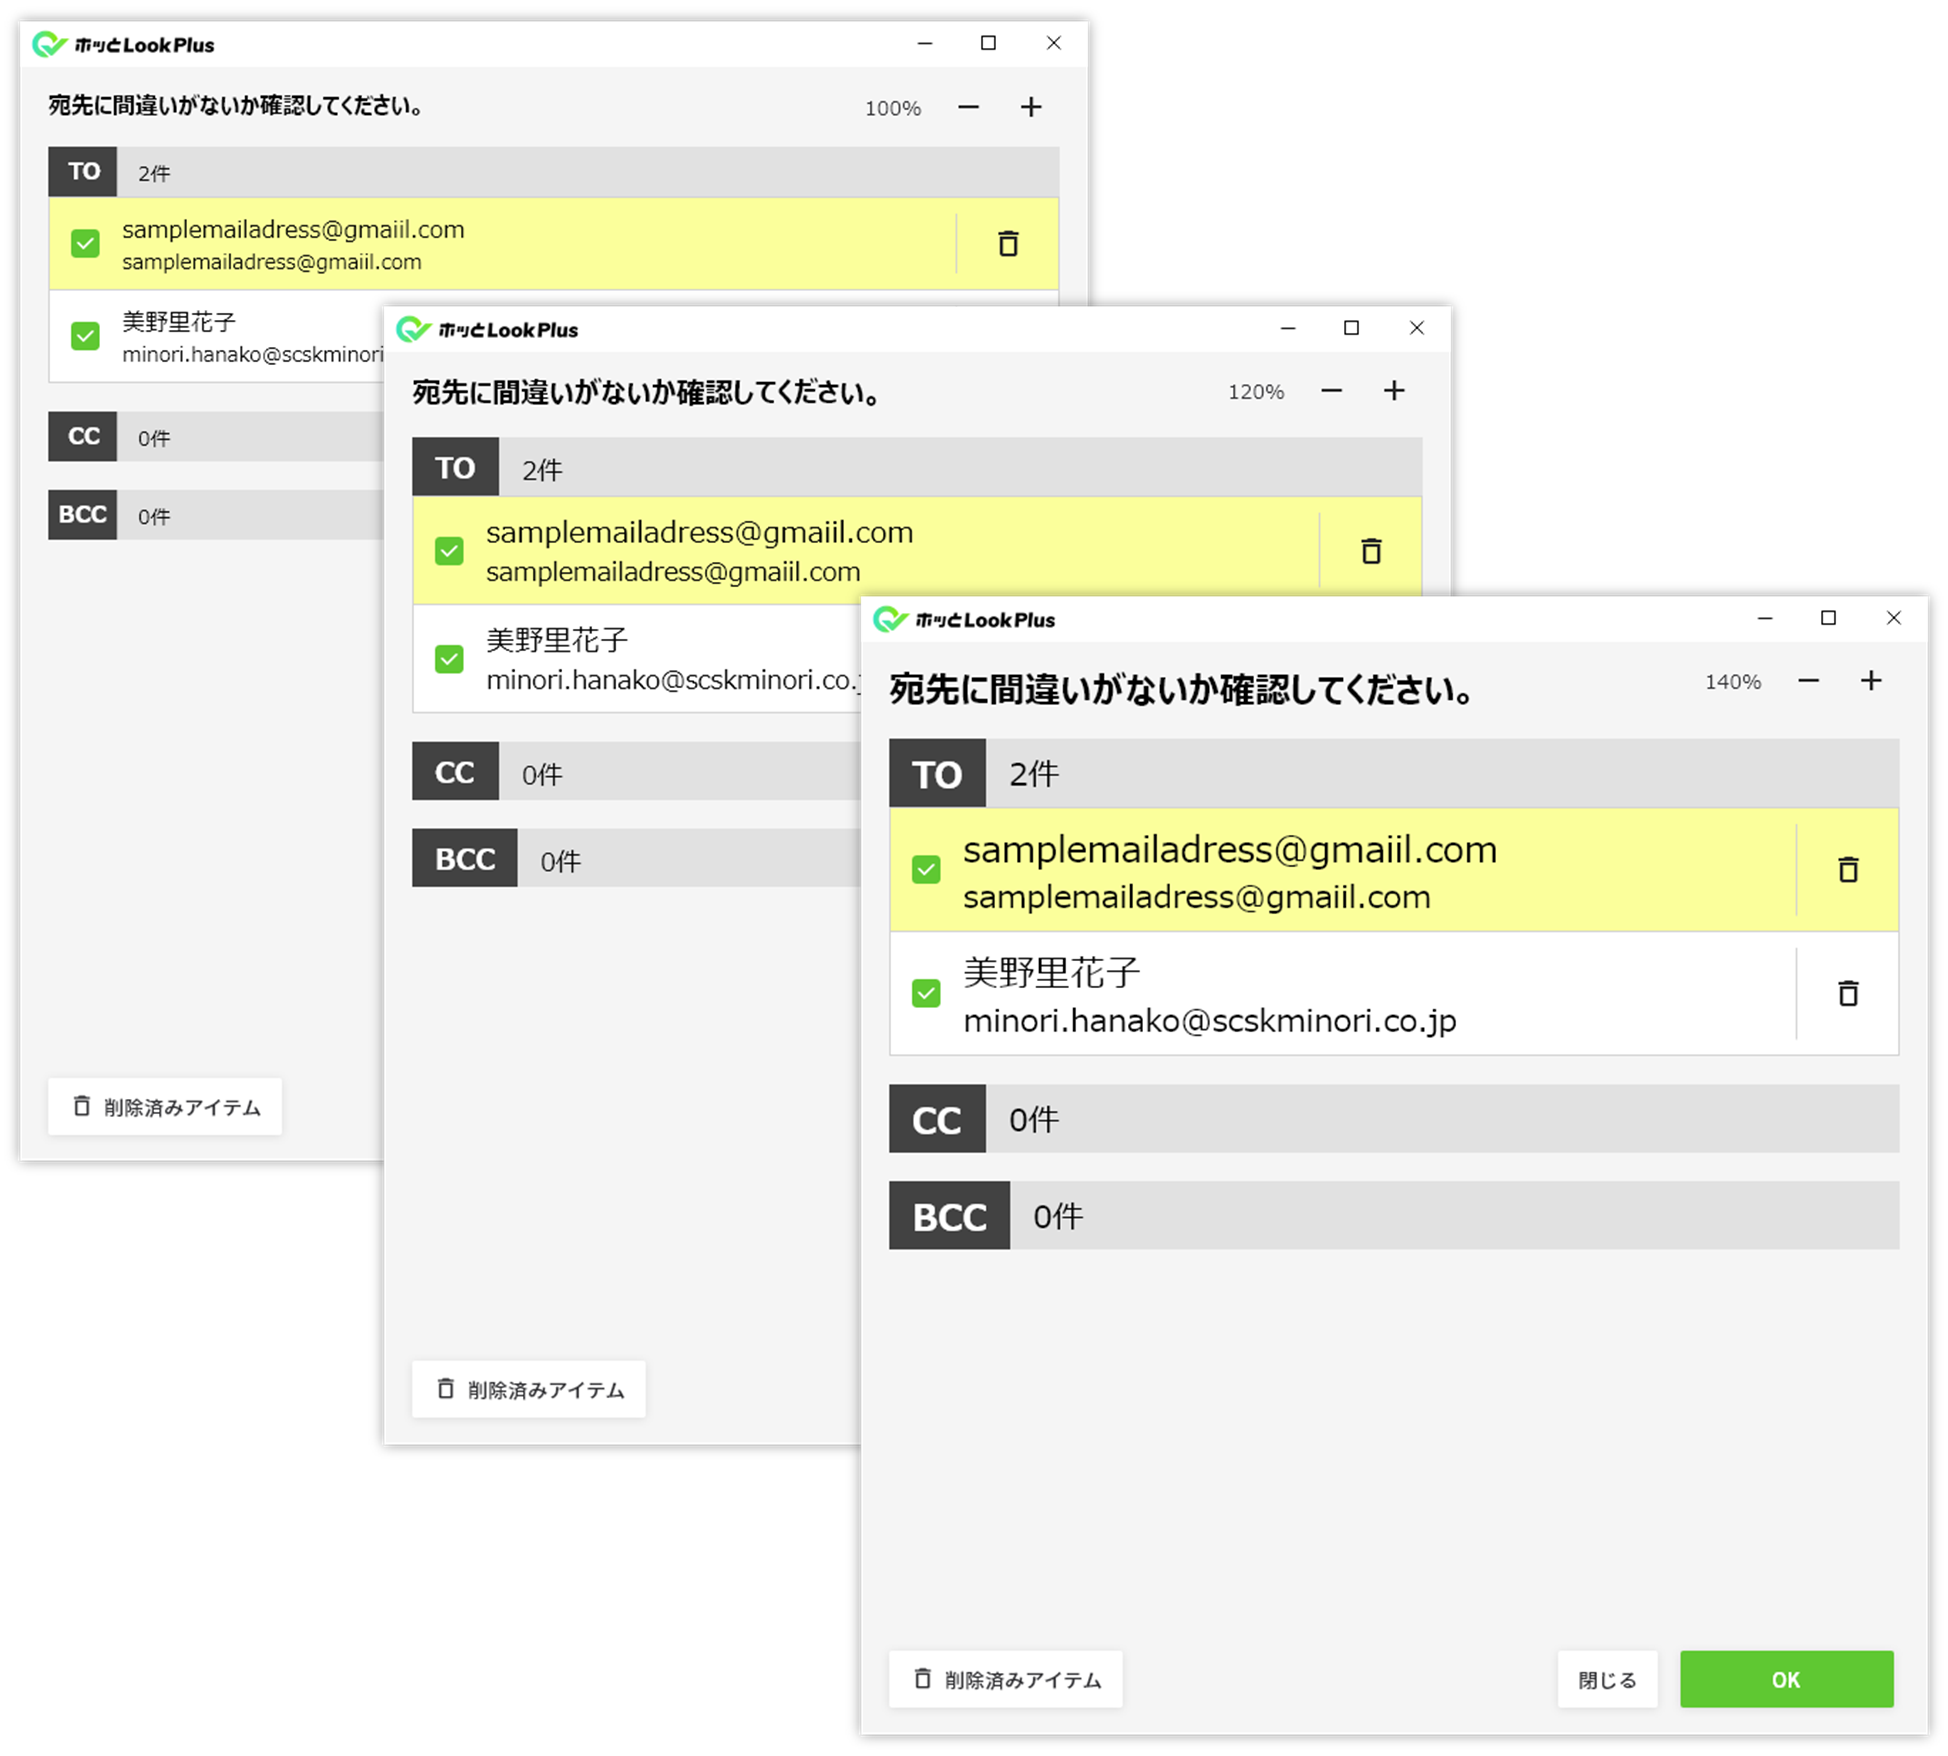Increase zoom with plus in 120% window
This screenshot has width=1948, height=1756.
pyautogui.click(x=1394, y=391)
